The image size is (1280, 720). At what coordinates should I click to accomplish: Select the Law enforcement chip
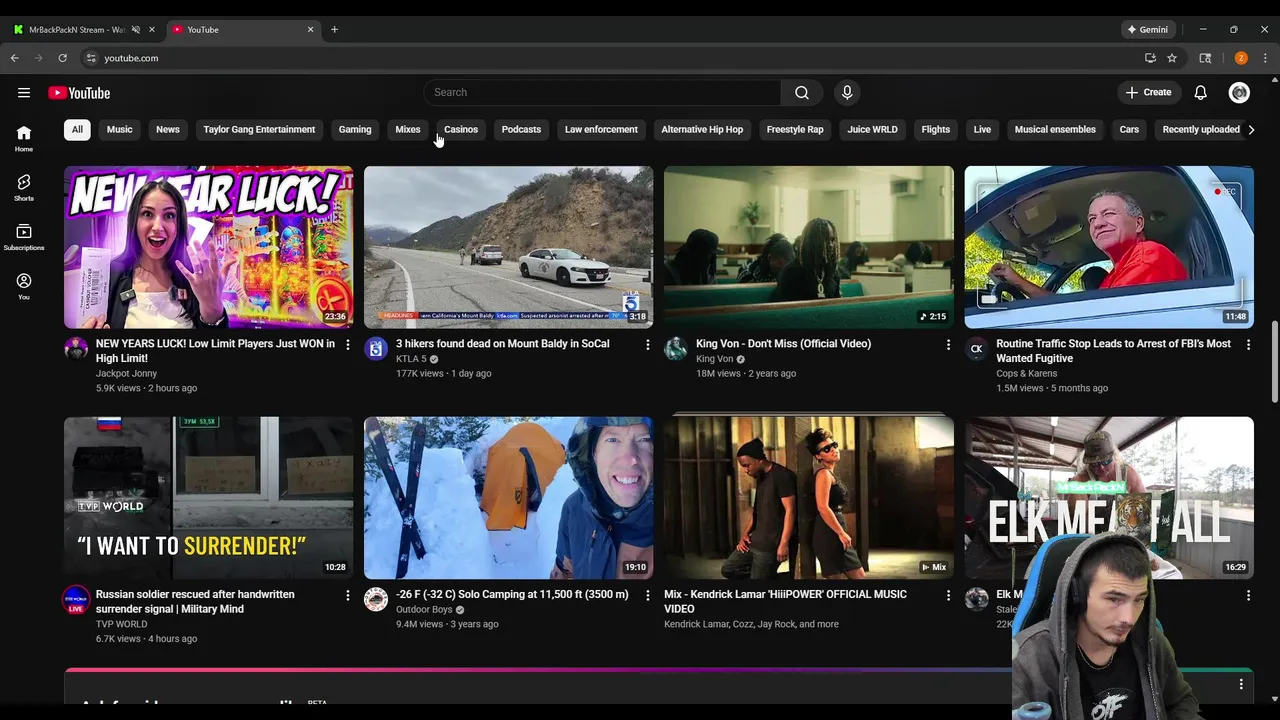pyautogui.click(x=601, y=129)
